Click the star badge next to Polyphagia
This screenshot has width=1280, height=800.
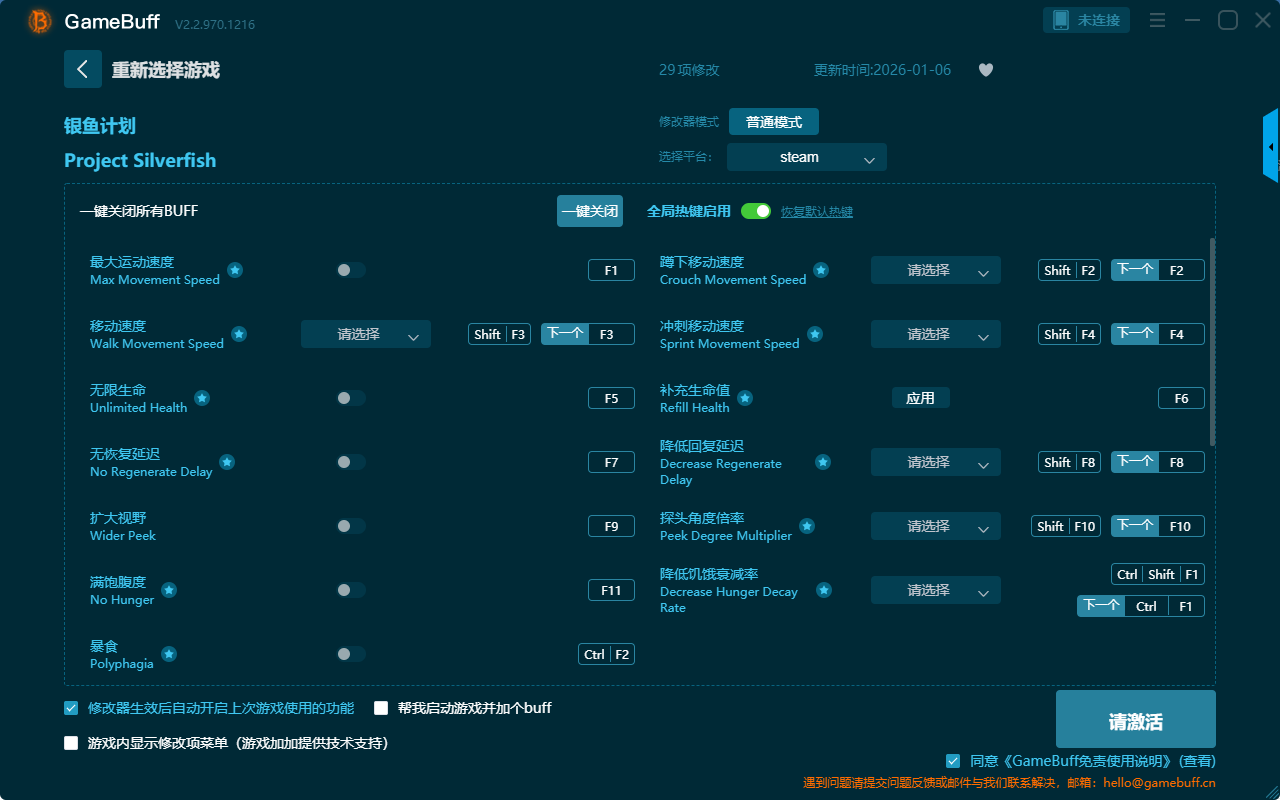tap(169, 654)
